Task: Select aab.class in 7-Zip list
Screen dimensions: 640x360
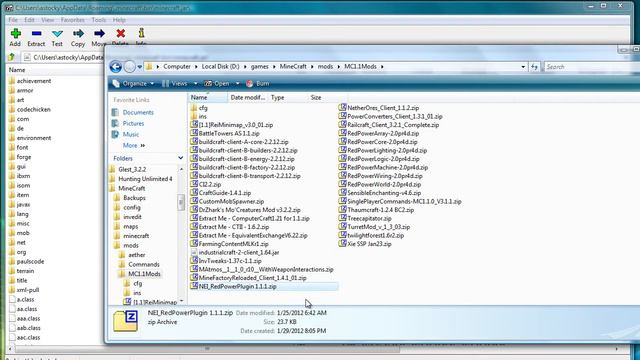Action: tap(28, 328)
